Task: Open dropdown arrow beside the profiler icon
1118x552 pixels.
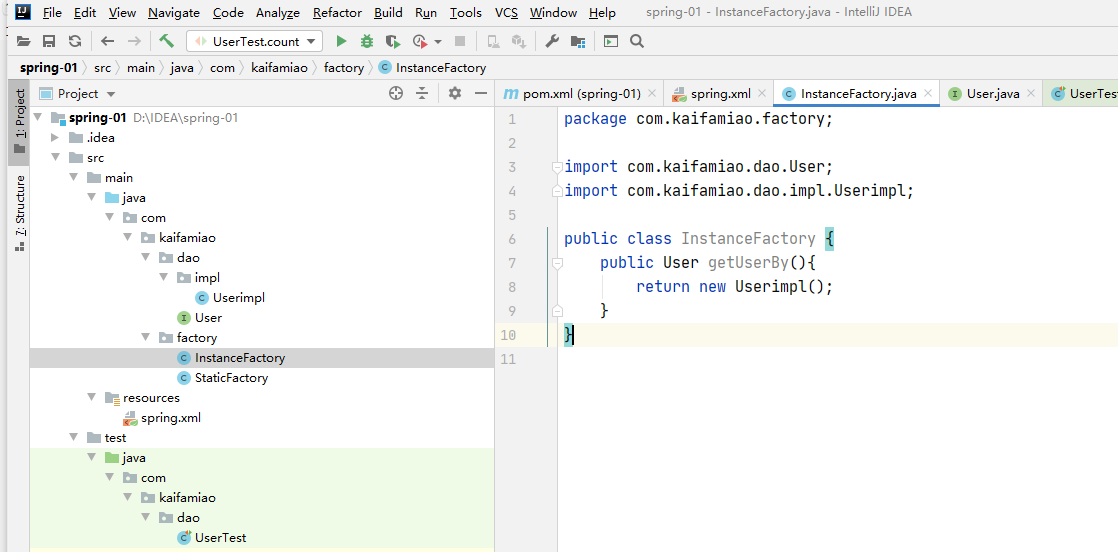Action: pyautogui.click(x=438, y=42)
